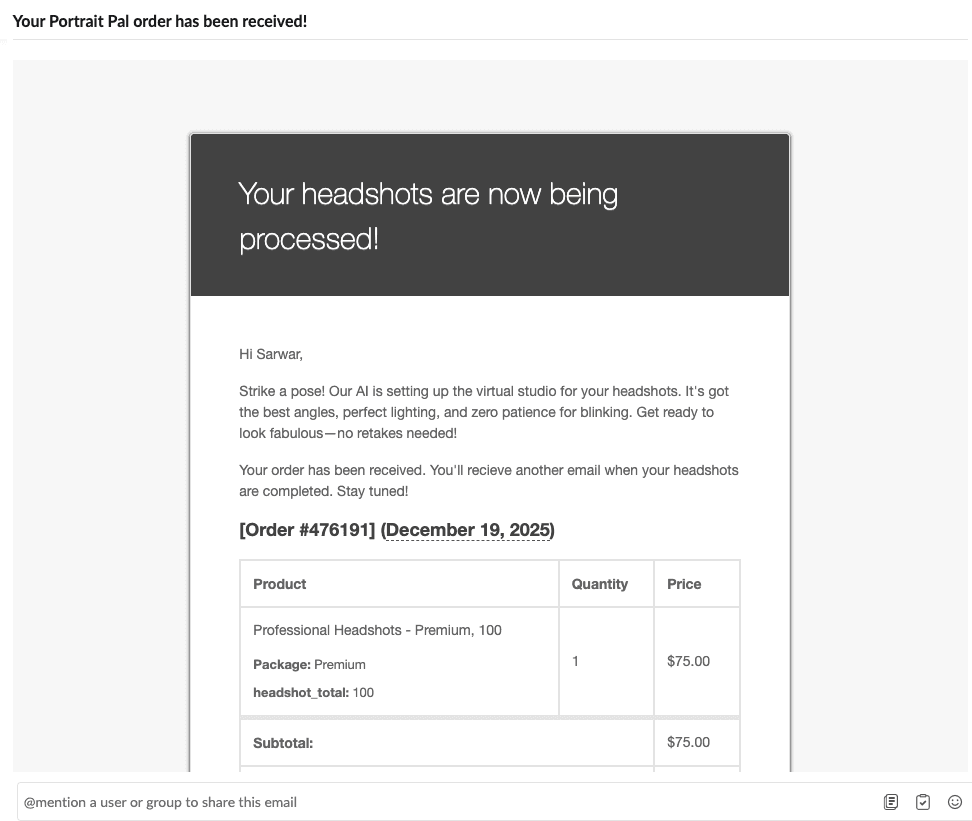This screenshot has width=972, height=821.
Task: Select the December 19, 2025 date link
Action: pyautogui.click(x=470, y=530)
